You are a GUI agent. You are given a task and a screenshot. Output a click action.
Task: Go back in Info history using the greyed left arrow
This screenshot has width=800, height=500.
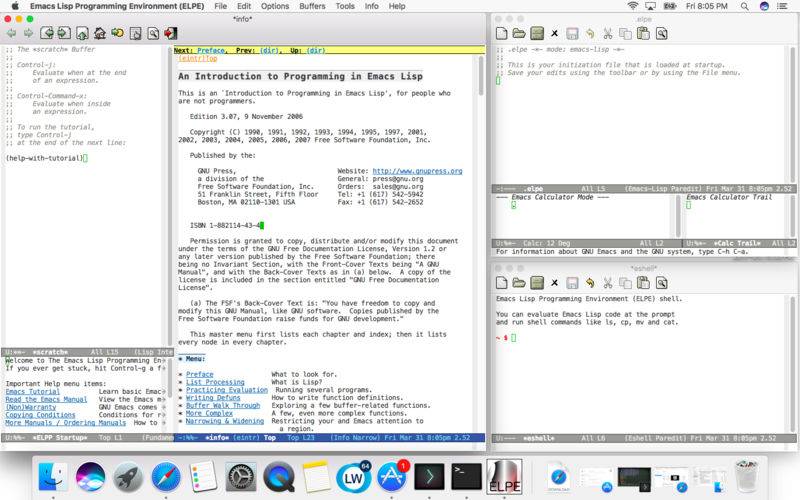point(11,33)
